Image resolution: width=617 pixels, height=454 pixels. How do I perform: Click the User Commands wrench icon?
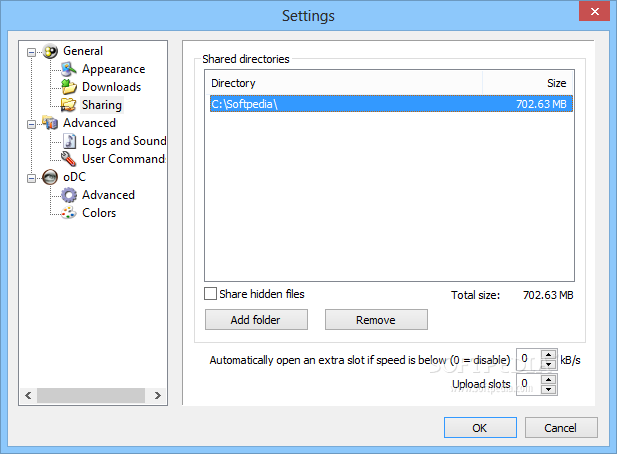point(68,159)
